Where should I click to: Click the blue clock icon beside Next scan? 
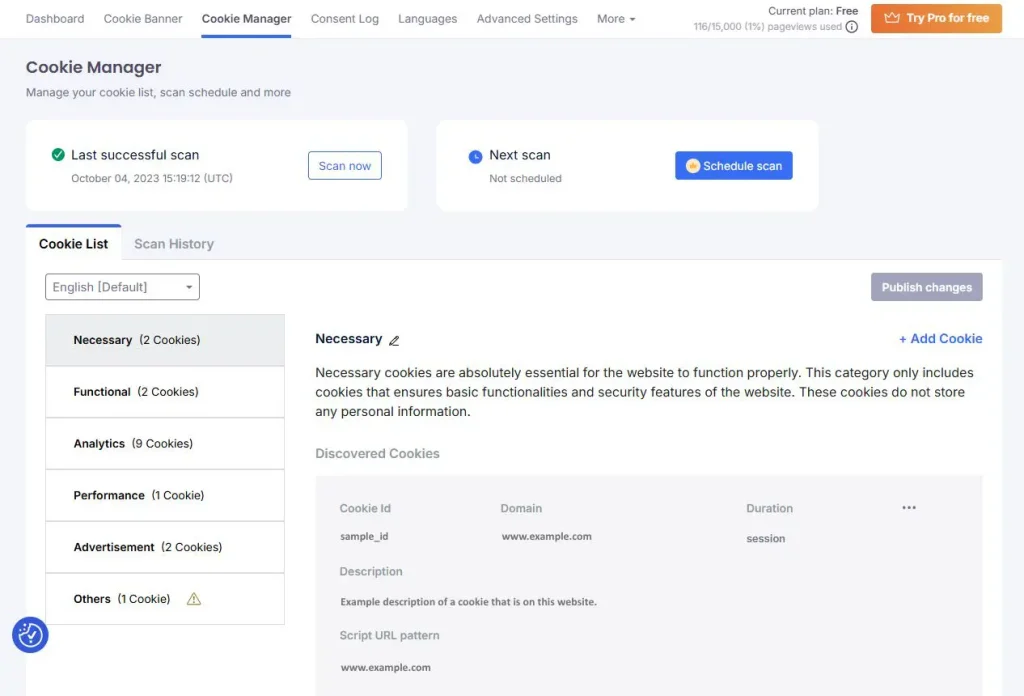click(476, 155)
